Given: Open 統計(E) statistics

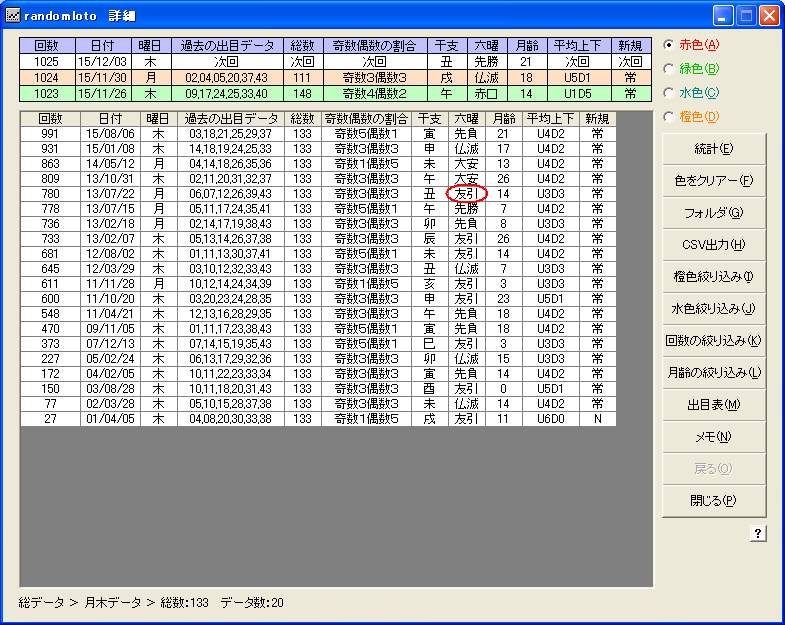Looking at the screenshot, I should (x=714, y=149).
